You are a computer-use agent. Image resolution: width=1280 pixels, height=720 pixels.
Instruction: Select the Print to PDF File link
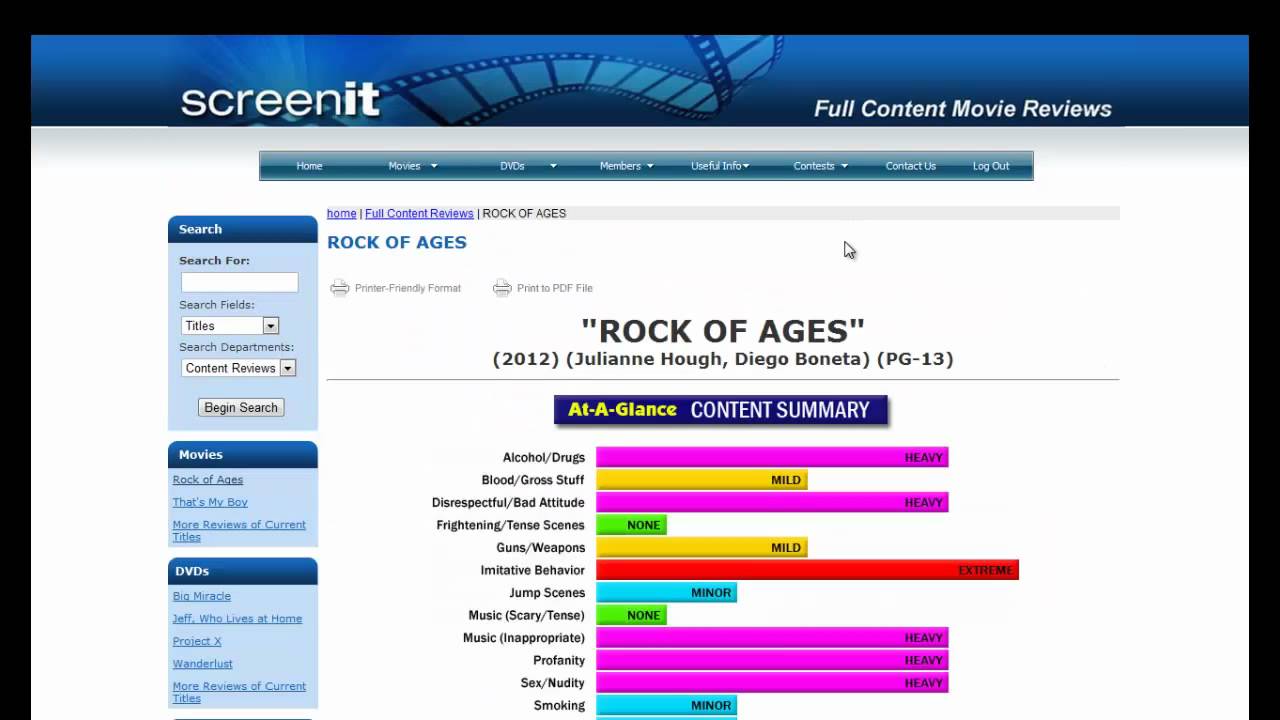(555, 288)
